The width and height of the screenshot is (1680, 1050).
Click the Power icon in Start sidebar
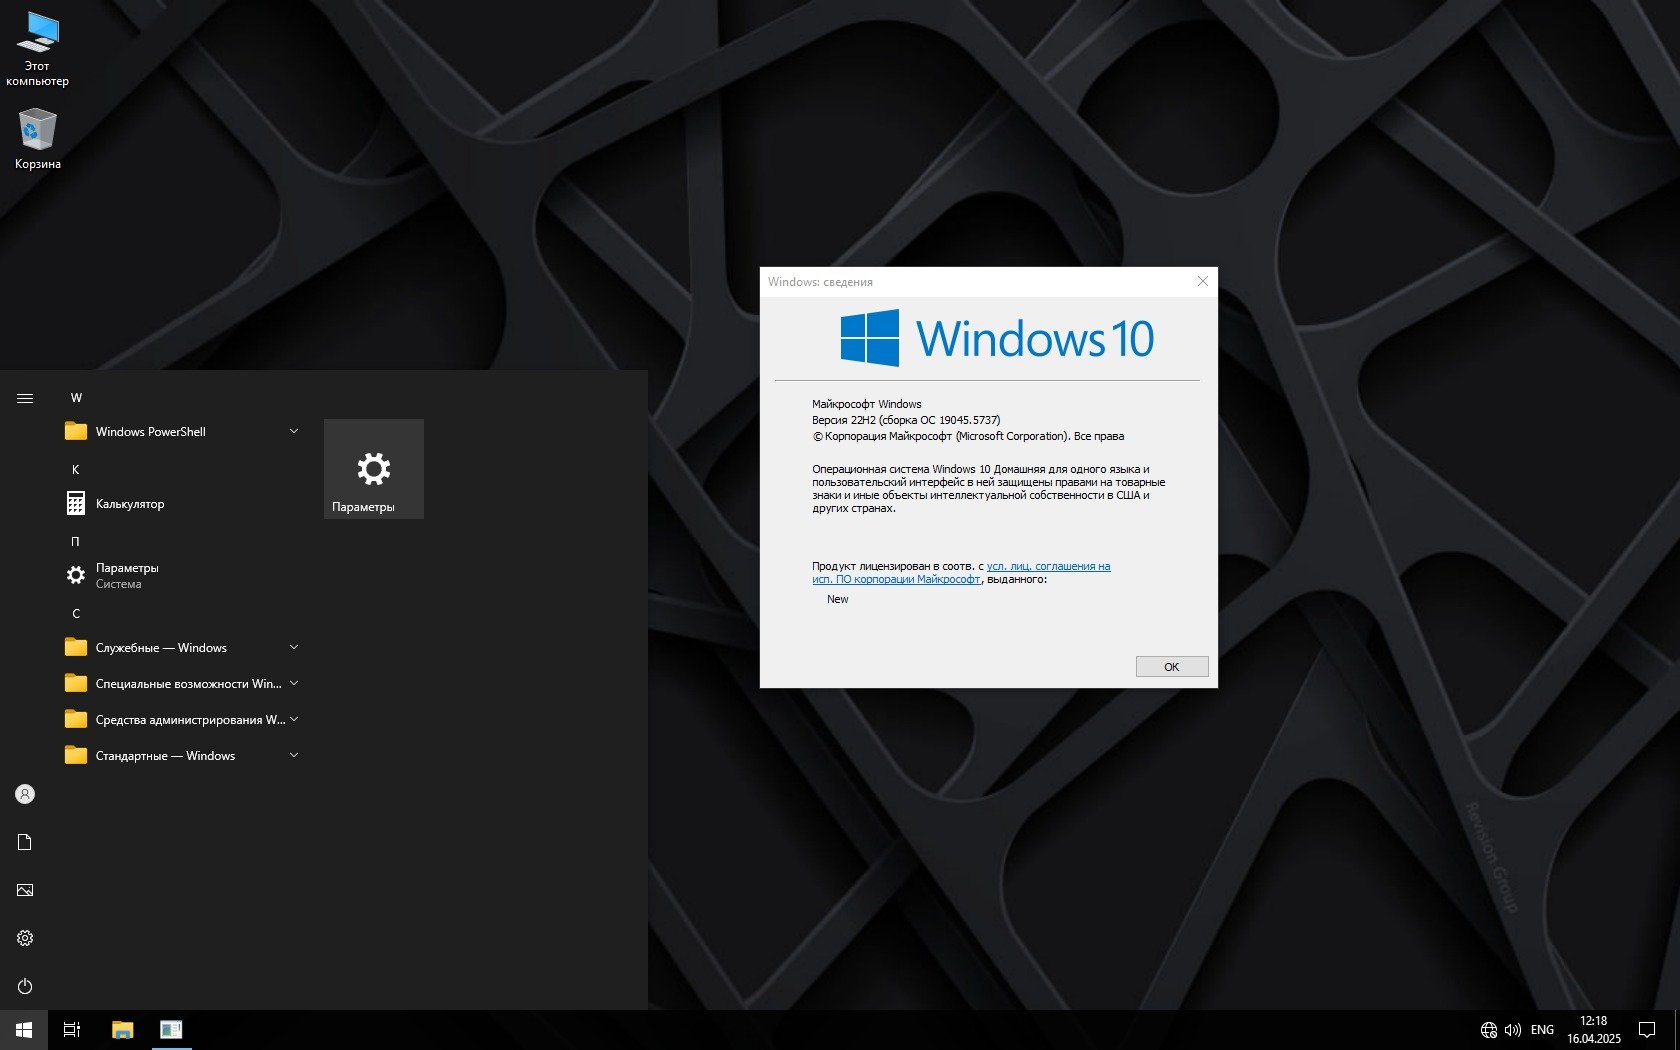tap(25, 986)
